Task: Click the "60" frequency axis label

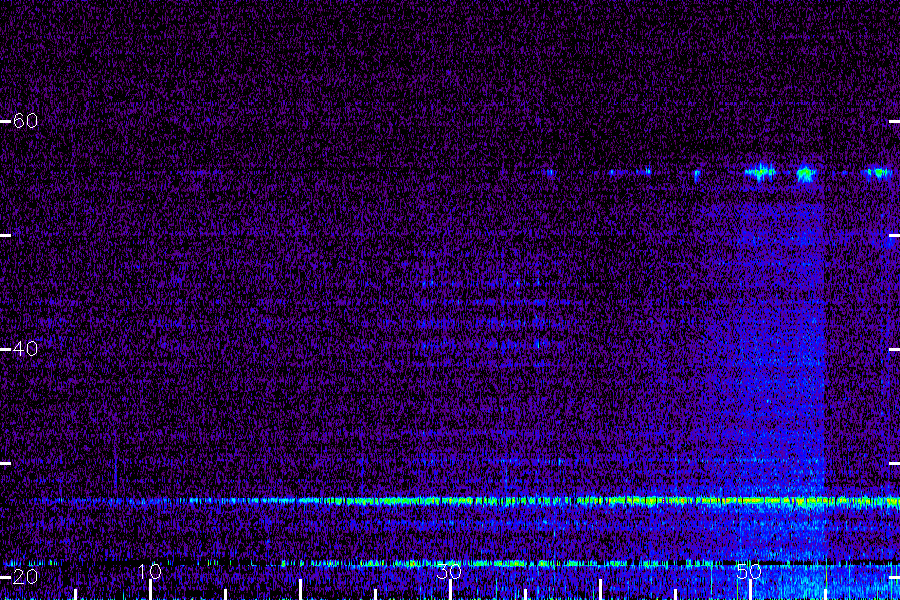Action: click(x=25, y=121)
